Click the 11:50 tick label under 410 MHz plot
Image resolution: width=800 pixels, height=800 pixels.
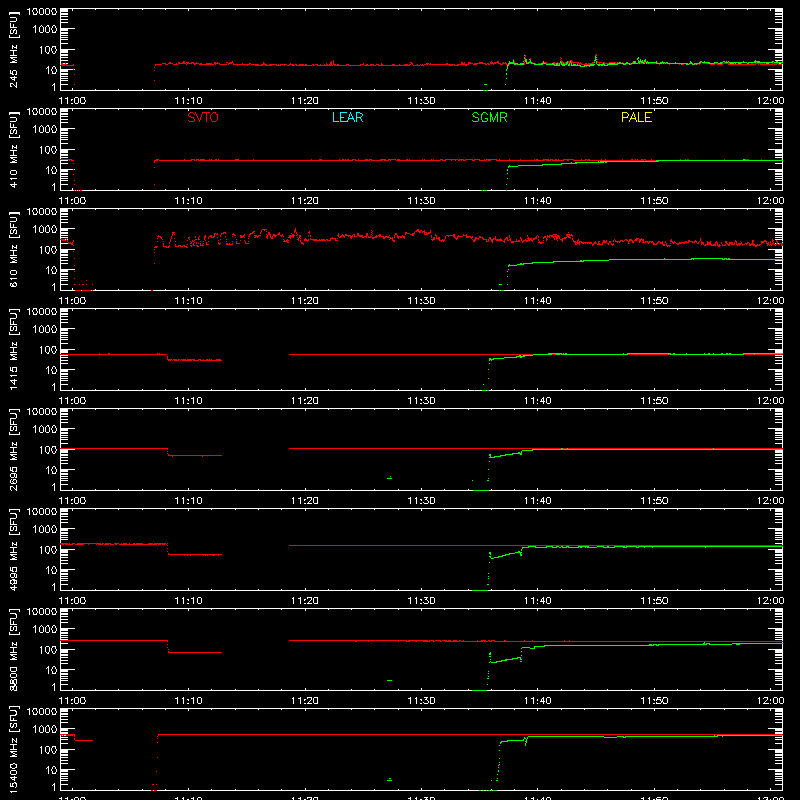pos(654,201)
